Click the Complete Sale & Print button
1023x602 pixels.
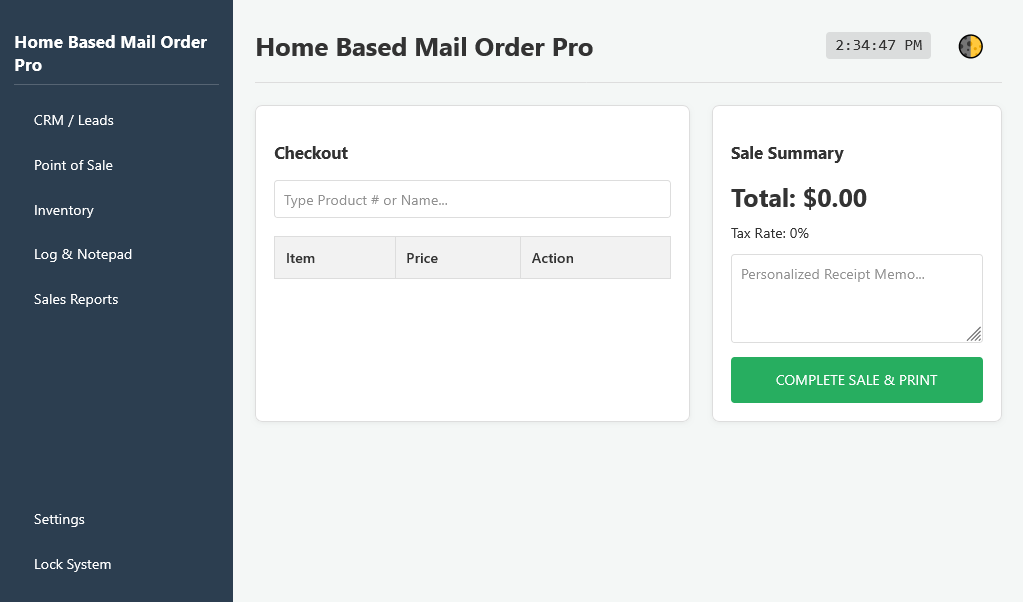856,380
